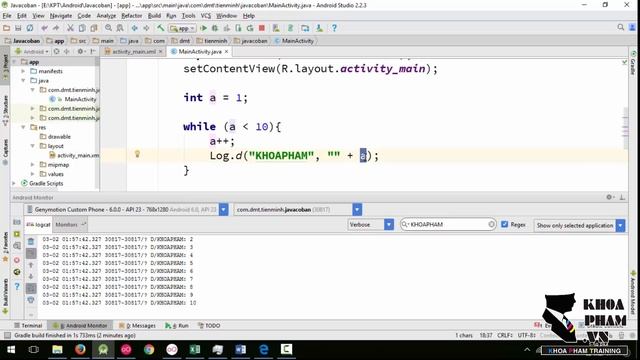Open the Messages tool window
The width and height of the screenshot is (640, 360).
tap(137, 325)
